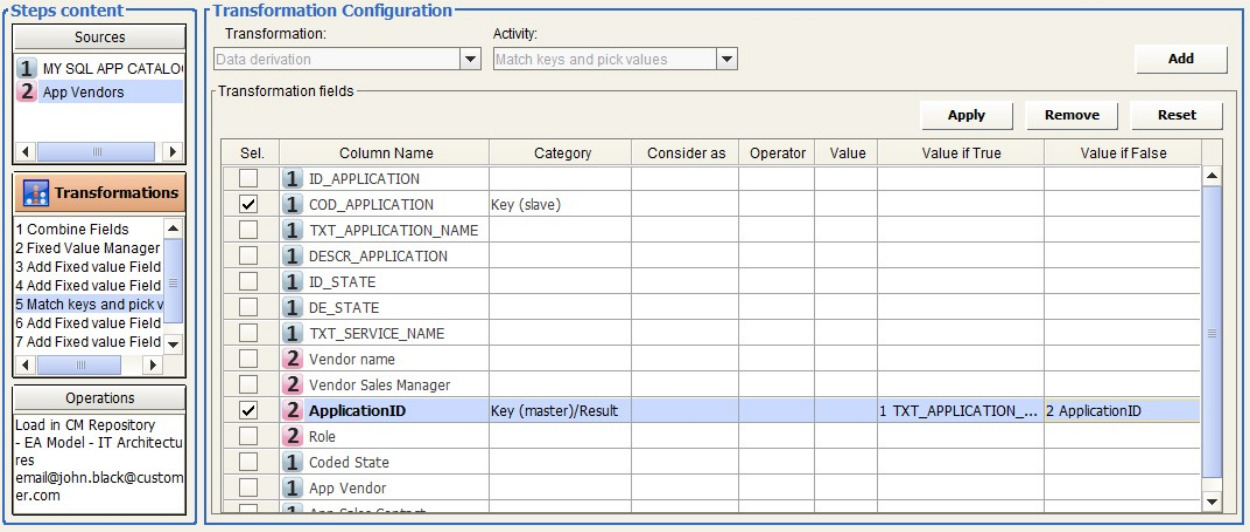1250x532 pixels.
Task: Click source icon next to Role row
Action: point(292,437)
